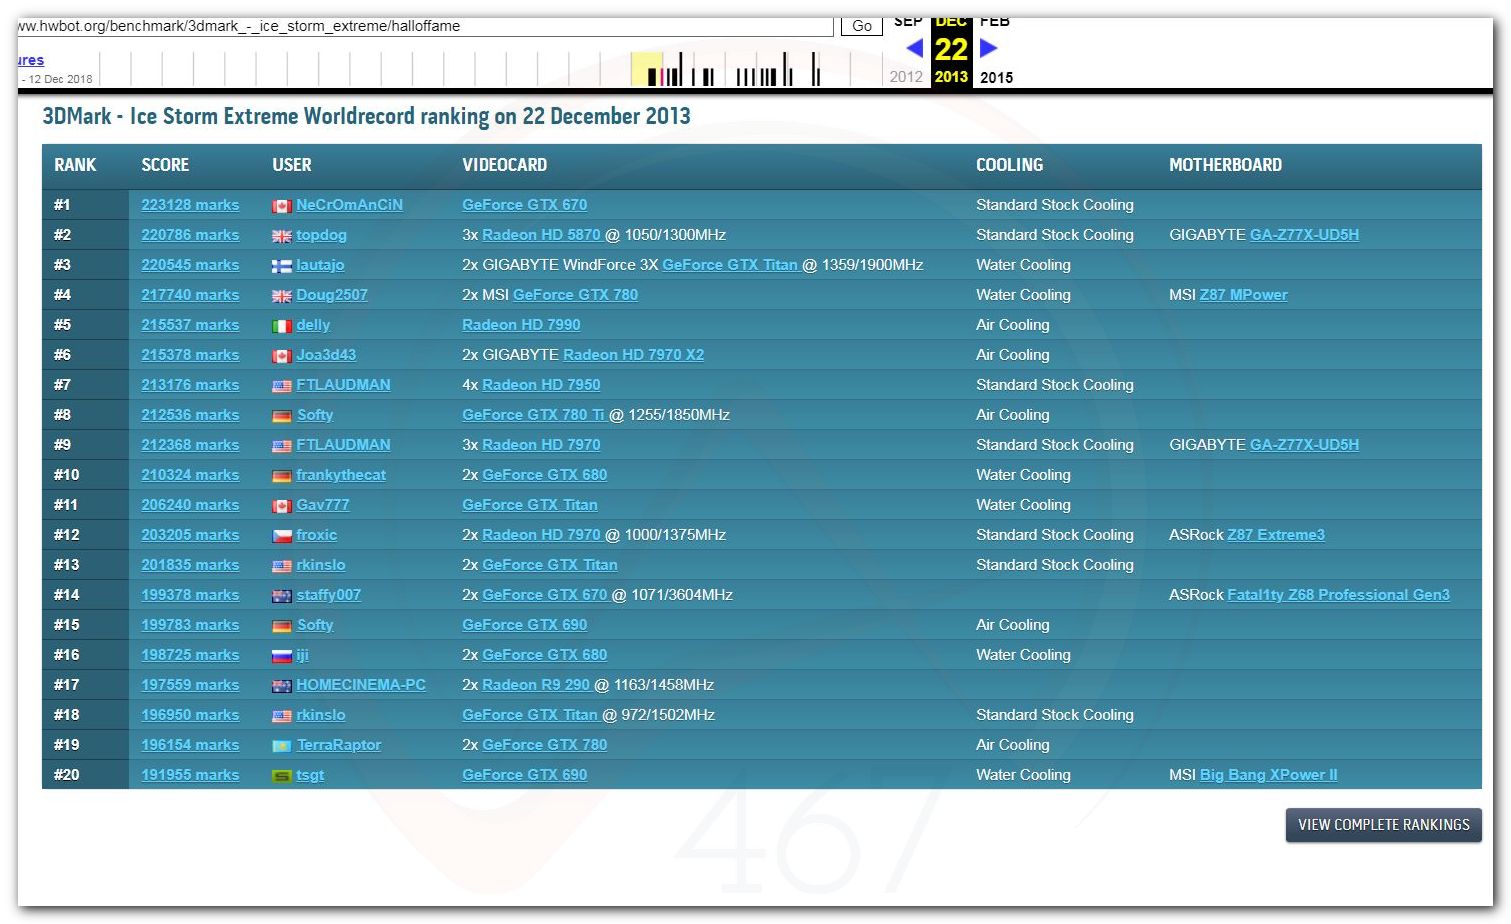Viewport: 1511px width, 924px height.
Task: Open the 206240 marks score link
Action: [190, 505]
